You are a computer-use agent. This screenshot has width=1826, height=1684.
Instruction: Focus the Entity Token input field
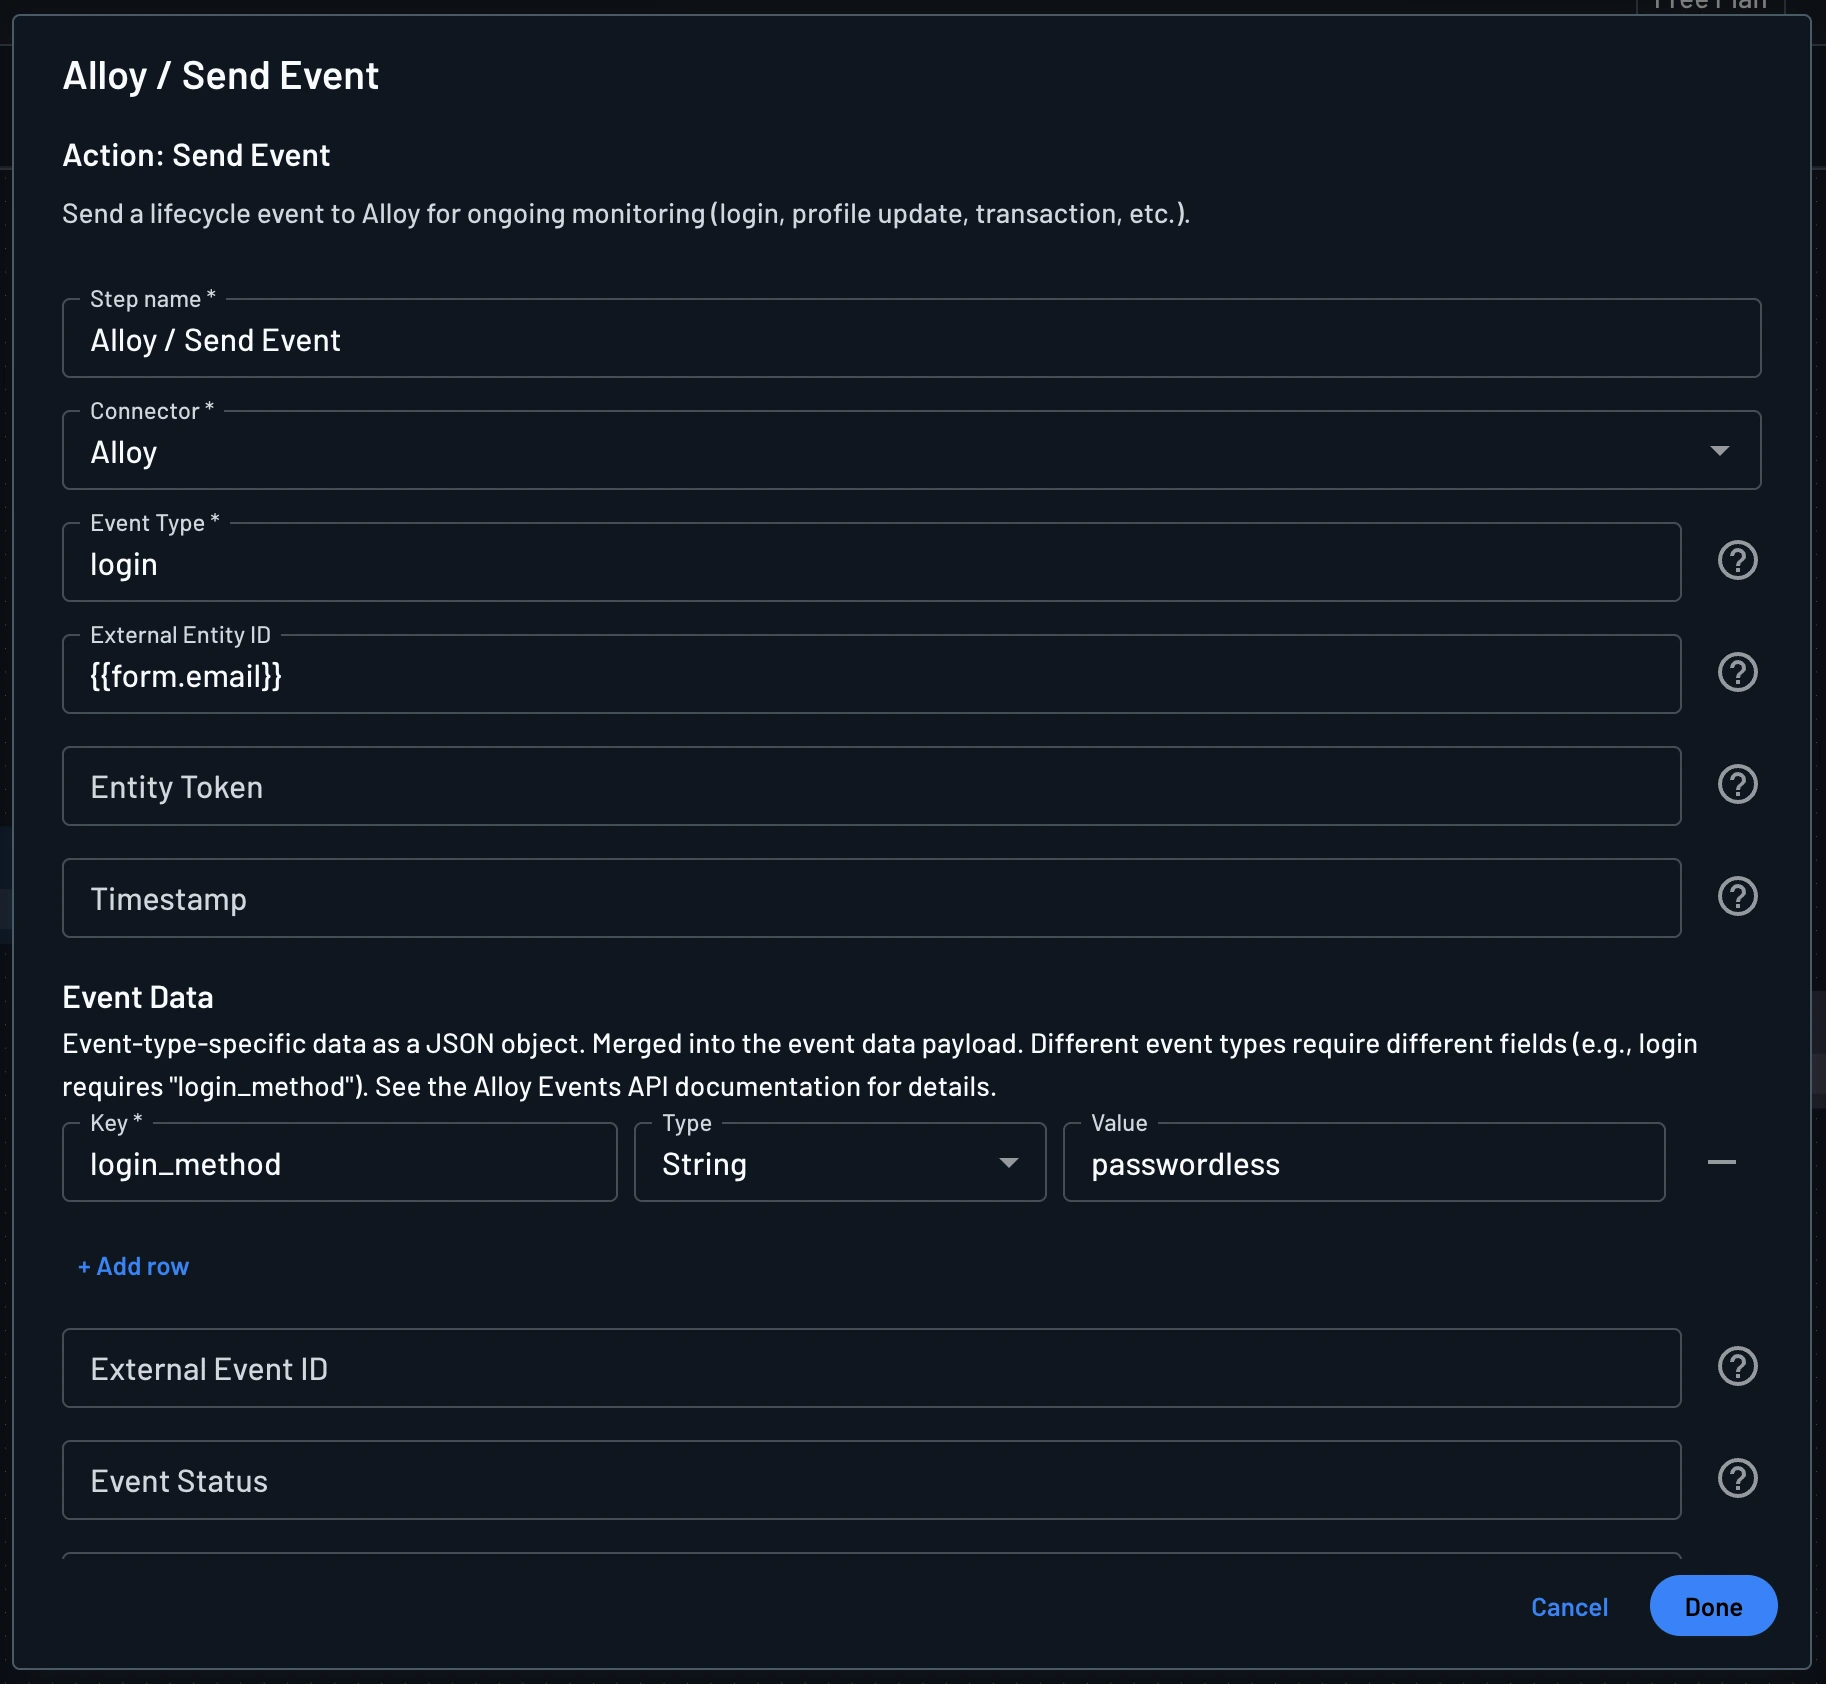871,786
